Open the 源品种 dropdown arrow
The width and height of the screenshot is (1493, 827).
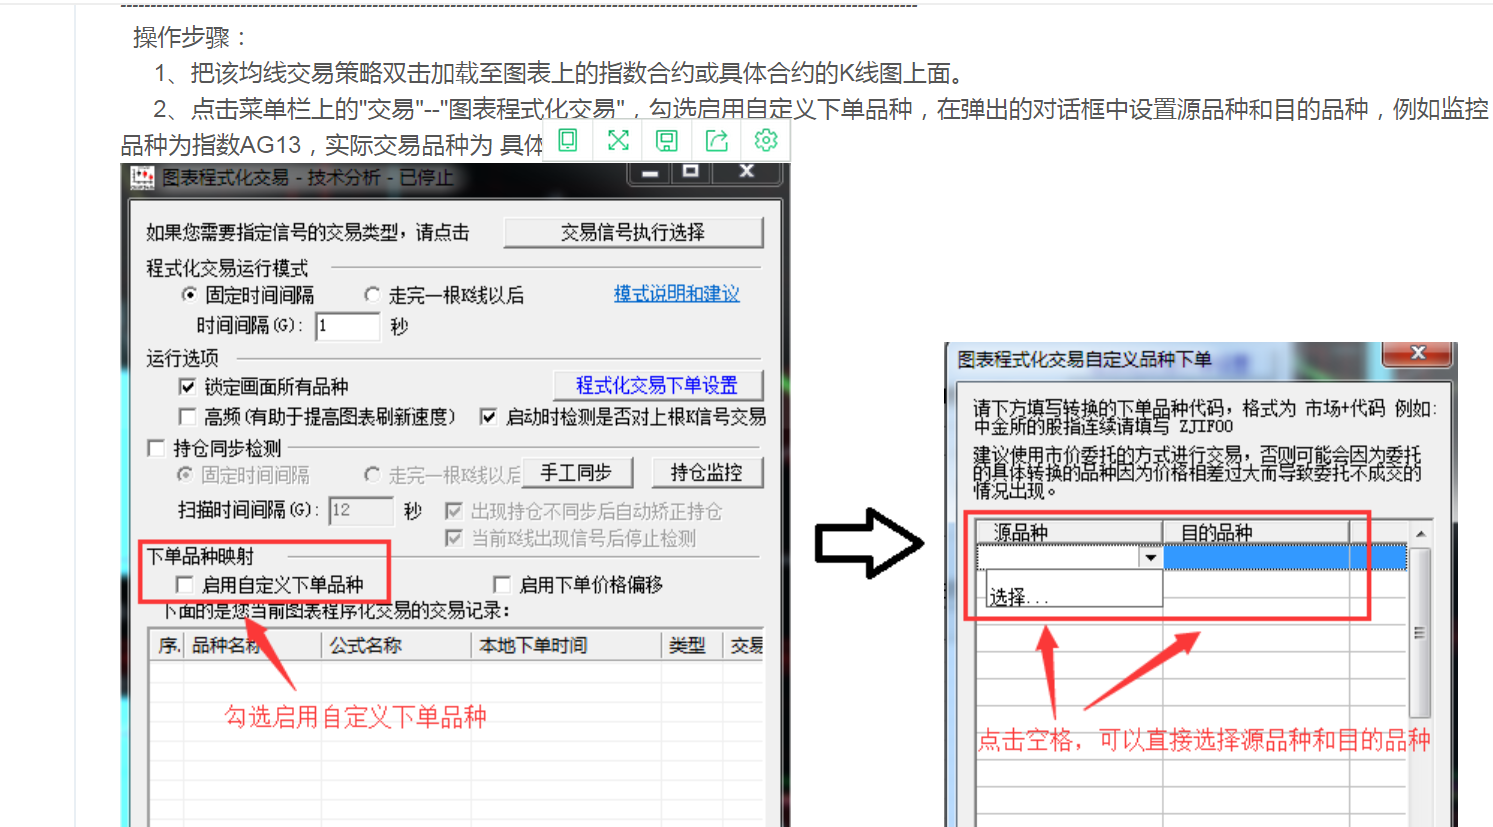point(1151,558)
